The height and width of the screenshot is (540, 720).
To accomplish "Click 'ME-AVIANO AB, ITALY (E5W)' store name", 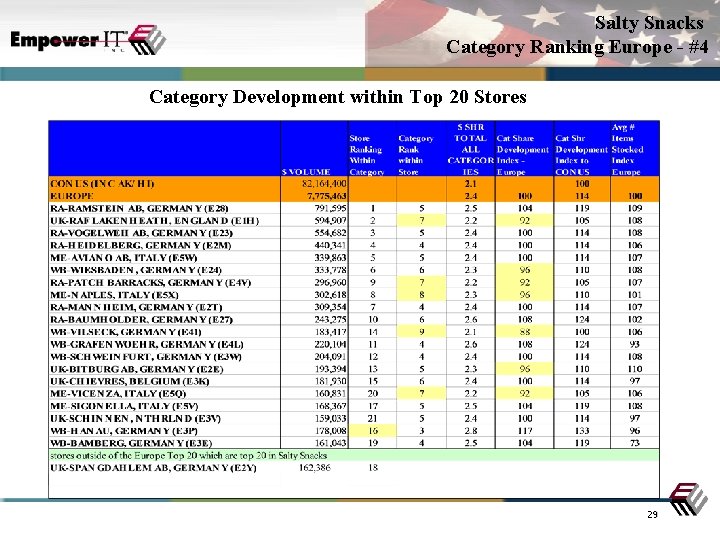I will (124, 258).
